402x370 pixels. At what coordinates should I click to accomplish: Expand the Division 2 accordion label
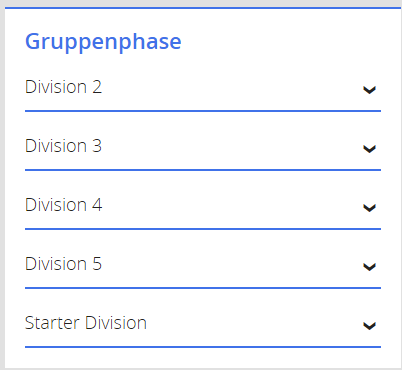pos(63,87)
